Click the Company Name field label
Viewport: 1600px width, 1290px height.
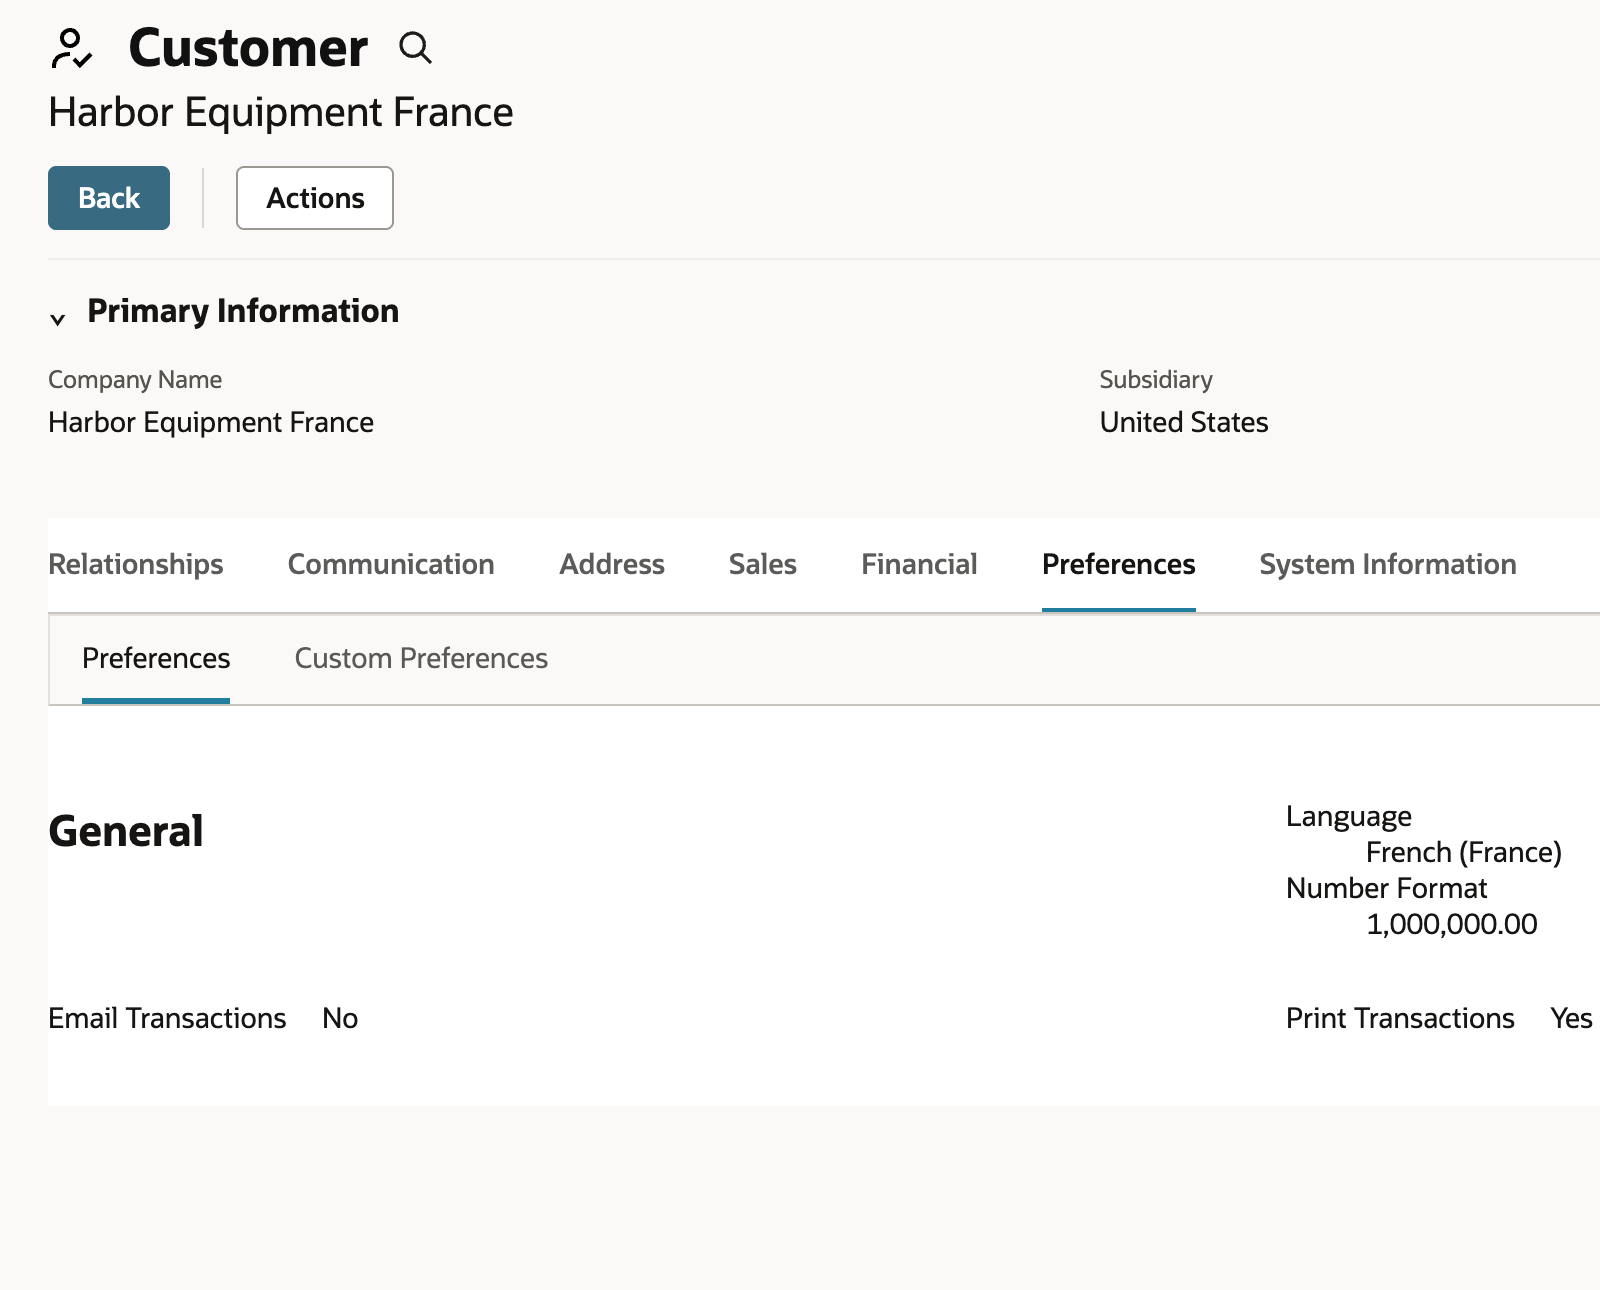pyautogui.click(x=135, y=380)
